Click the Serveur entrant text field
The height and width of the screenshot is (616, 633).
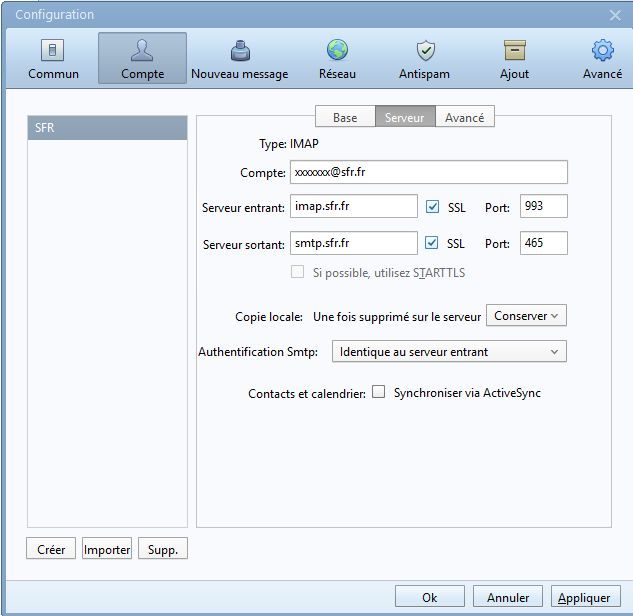353,207
